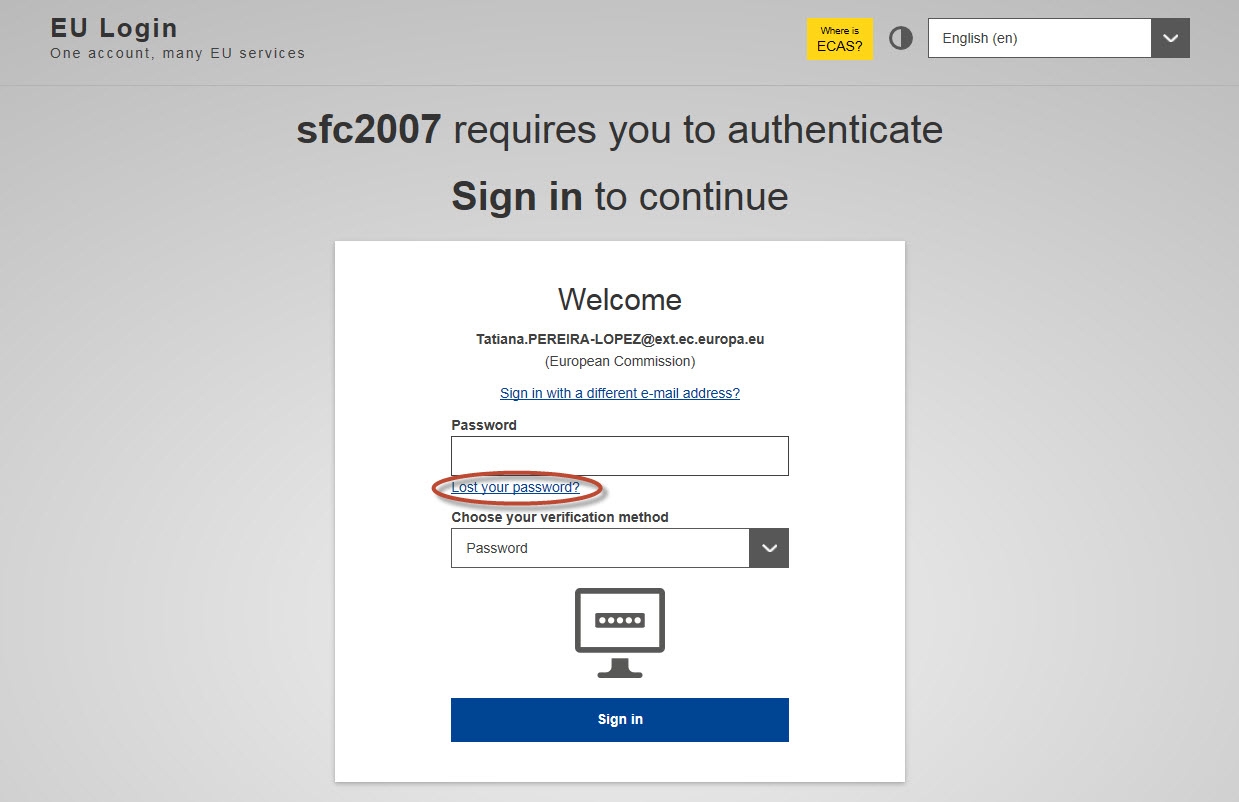Viewport: 1239px width, 802px height.
Task: Click inside the Password input field
Action: [619, 455]
